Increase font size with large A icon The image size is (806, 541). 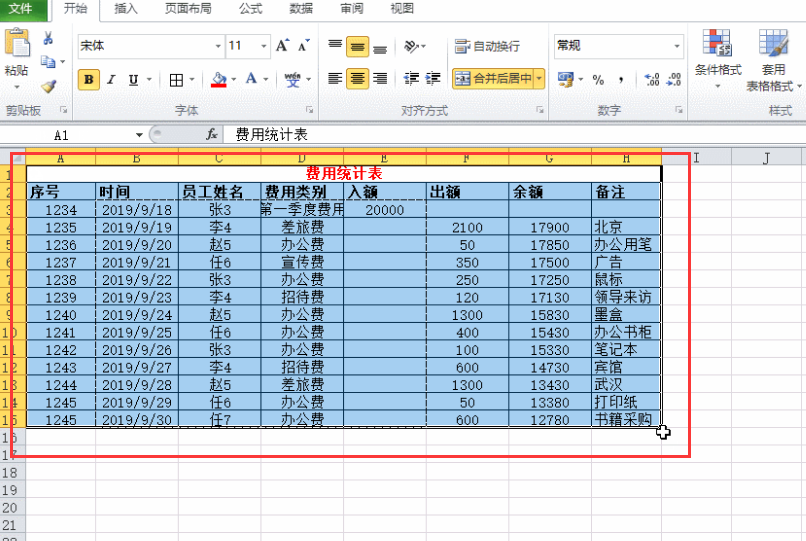coord(282,46)
